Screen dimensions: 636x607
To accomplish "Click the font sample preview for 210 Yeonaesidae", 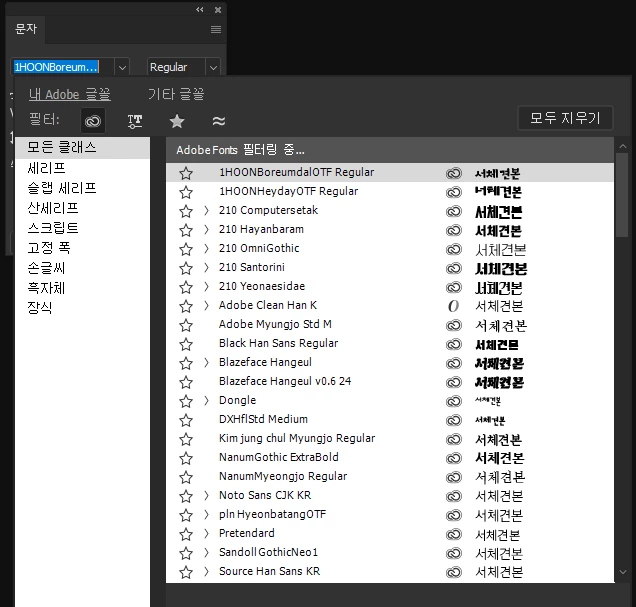I will [499, 288].
